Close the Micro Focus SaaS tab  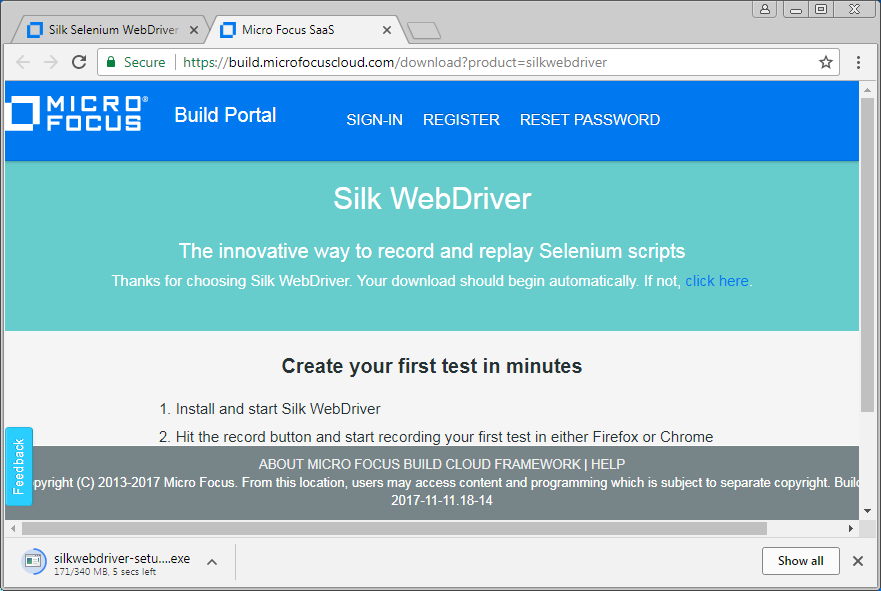tap(387, 30)
